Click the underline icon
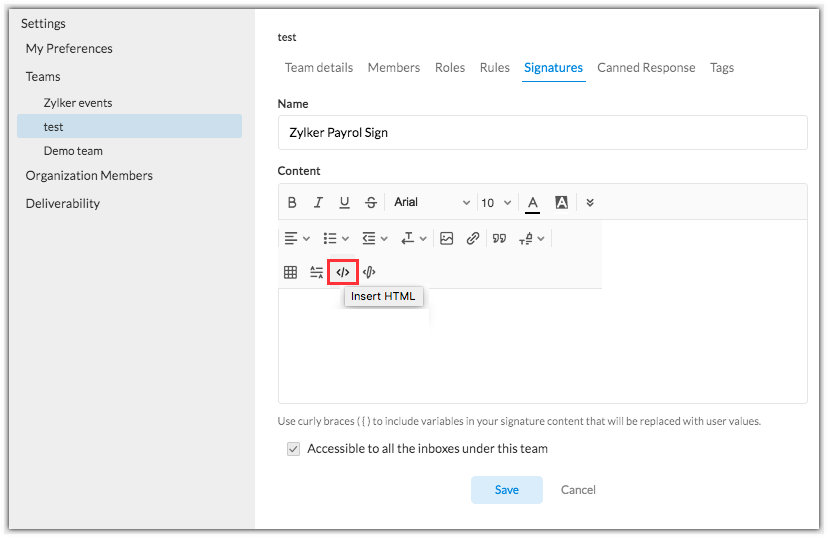 pos(344,203)
